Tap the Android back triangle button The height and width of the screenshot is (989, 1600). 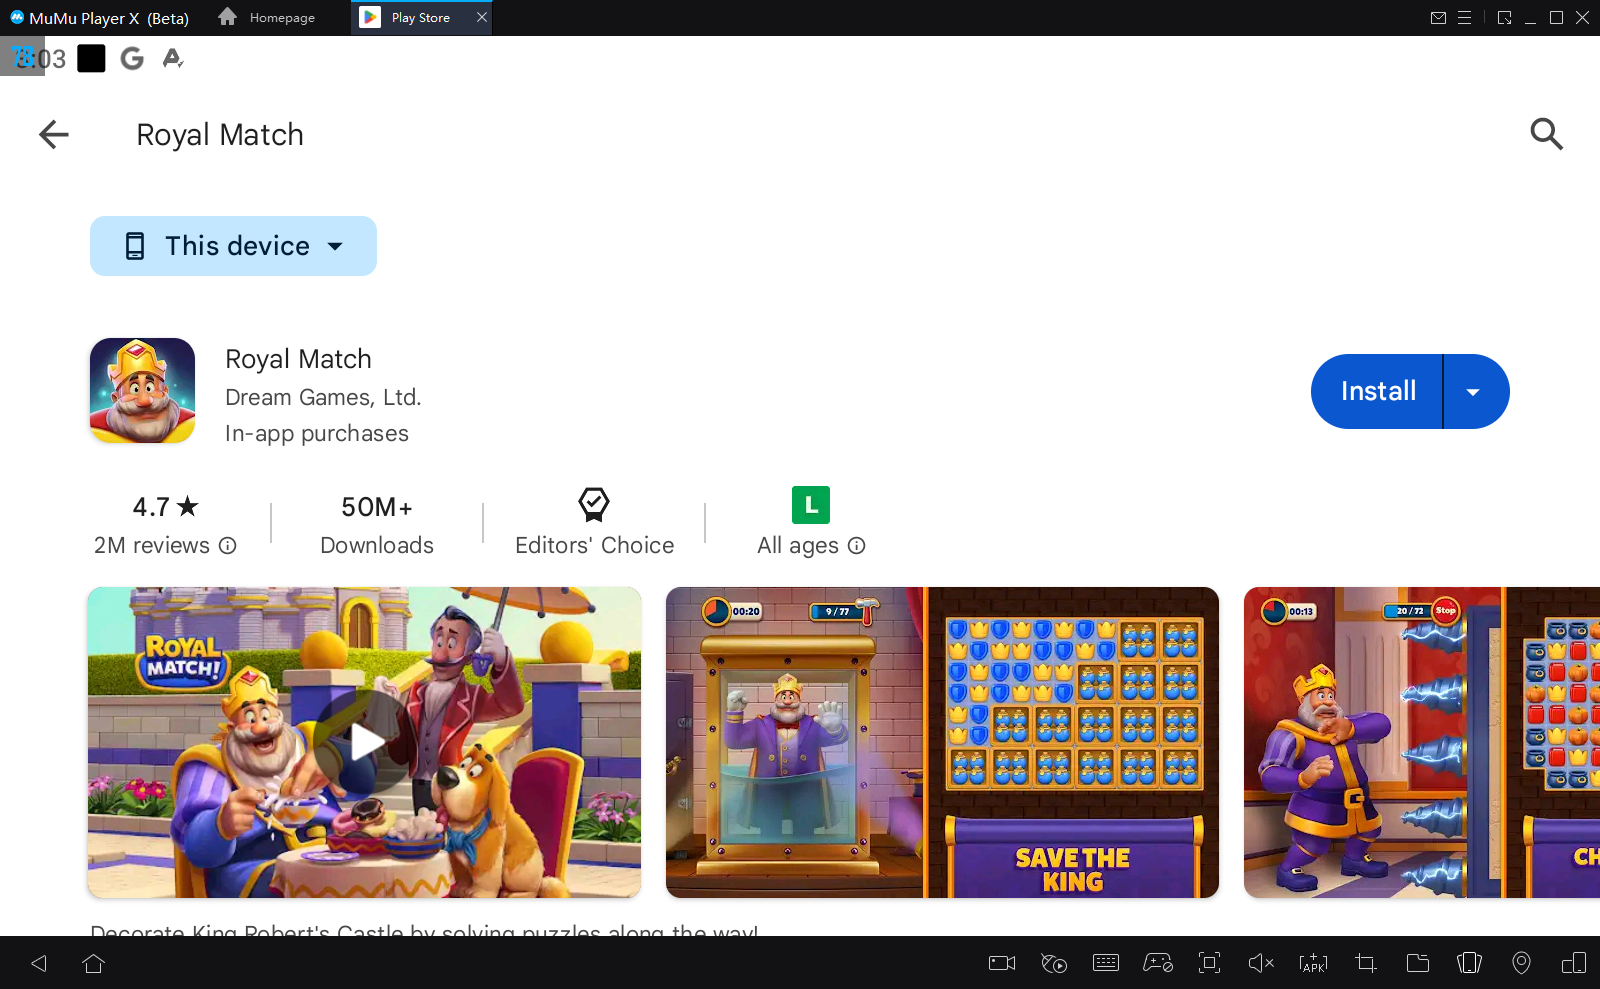pos(39,963)
